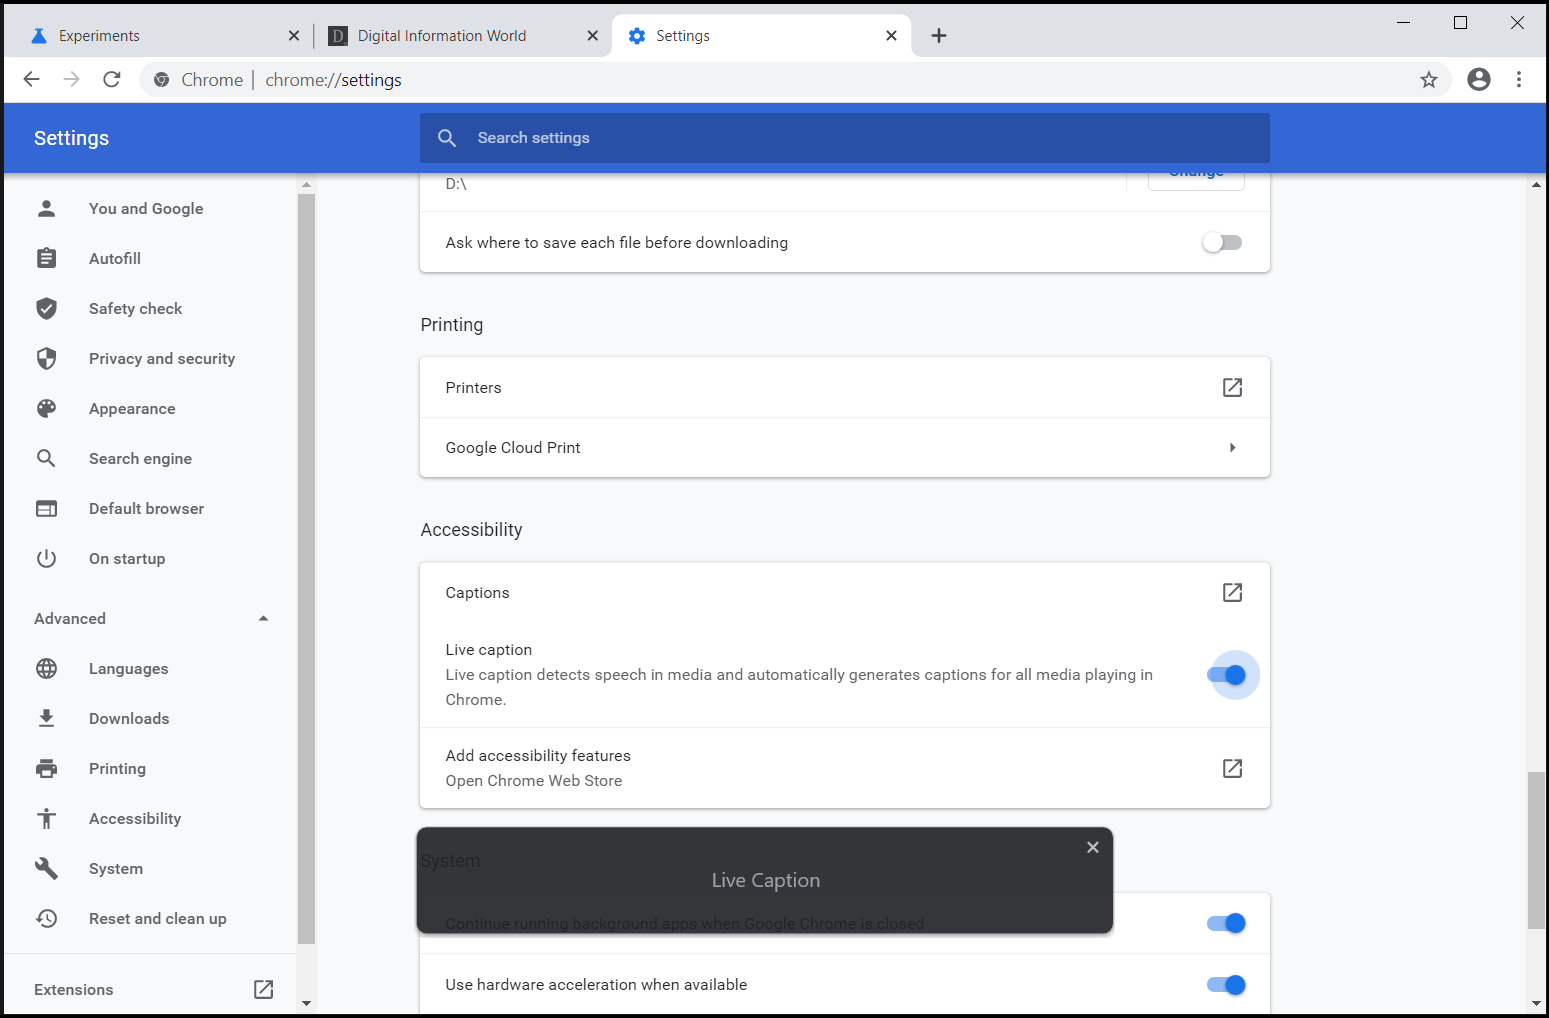Click the Safety check shield icon
1549x1018 pixels.
click(x=46, y=308)
